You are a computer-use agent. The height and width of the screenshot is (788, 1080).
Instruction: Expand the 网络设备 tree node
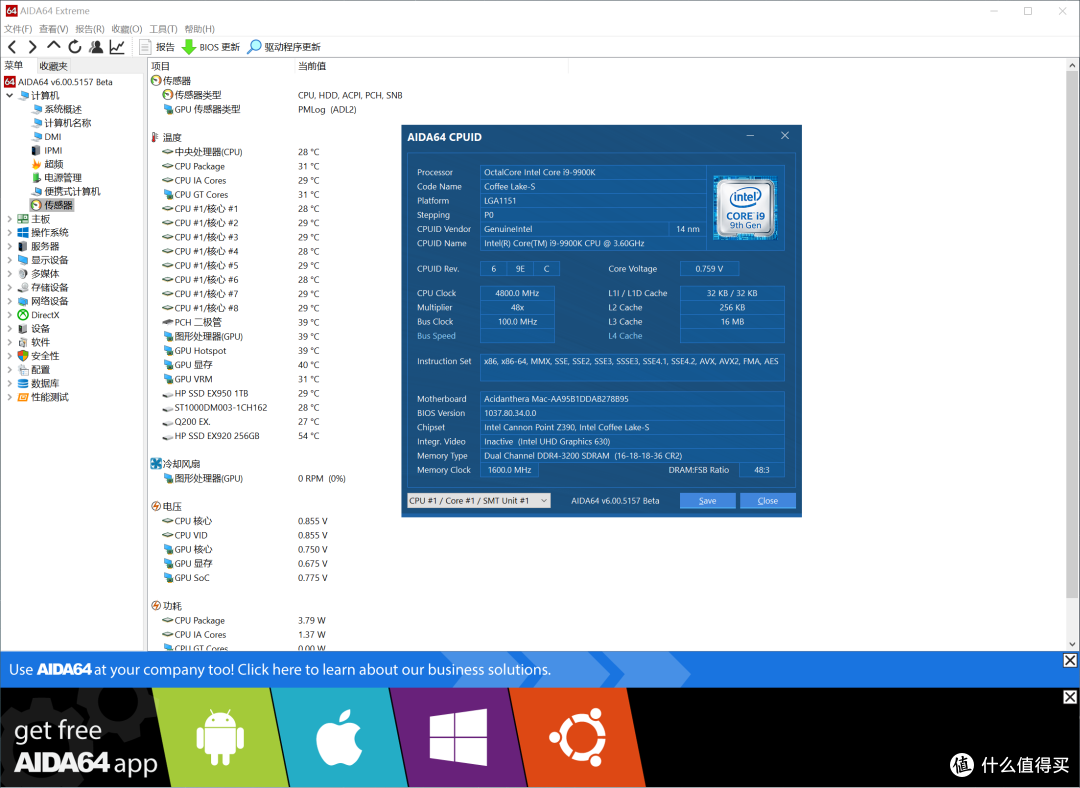10,301
